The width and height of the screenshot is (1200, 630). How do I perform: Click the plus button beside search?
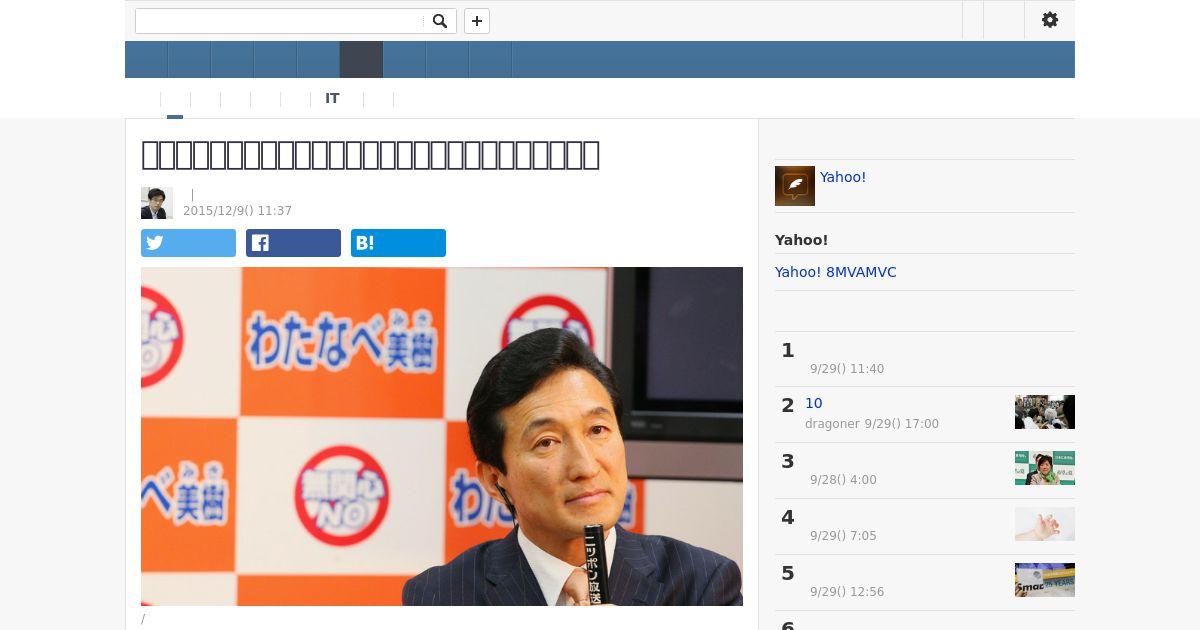click(477, 21)
